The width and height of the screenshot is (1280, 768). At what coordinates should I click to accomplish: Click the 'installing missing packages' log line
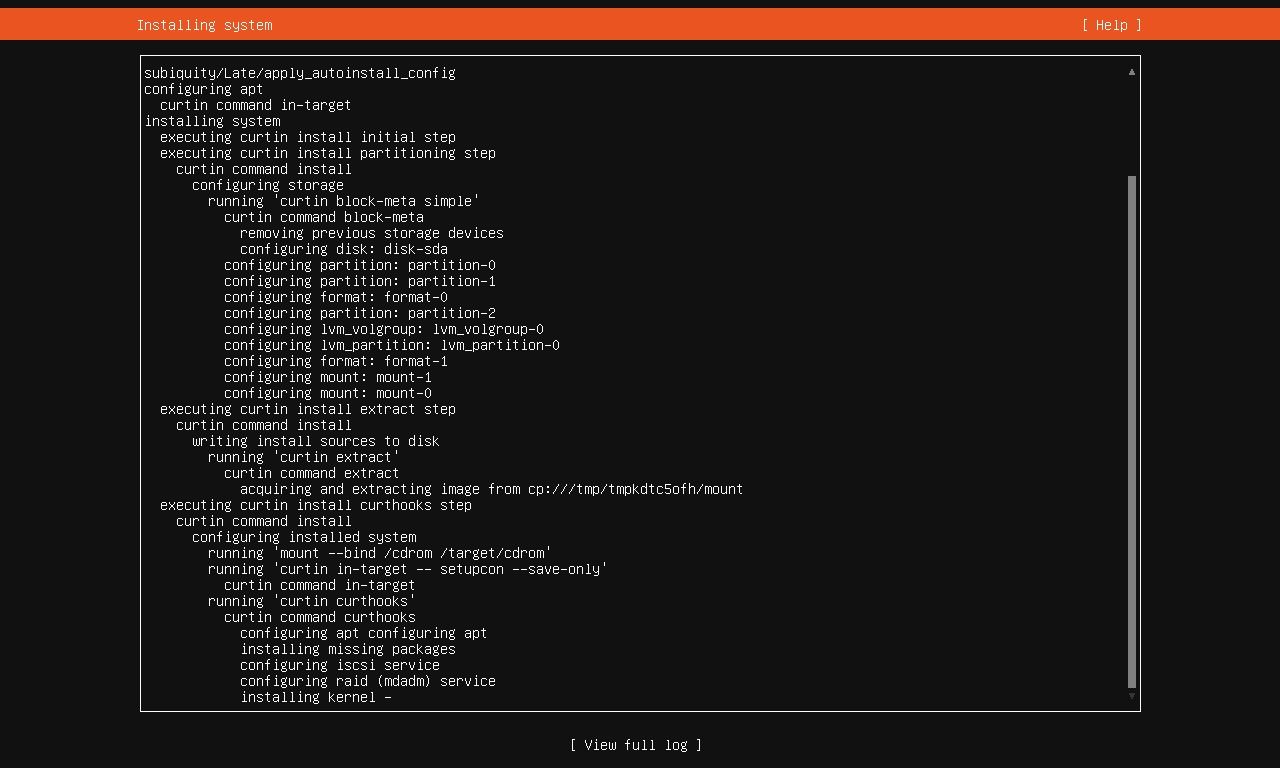(x=347, y=649)
